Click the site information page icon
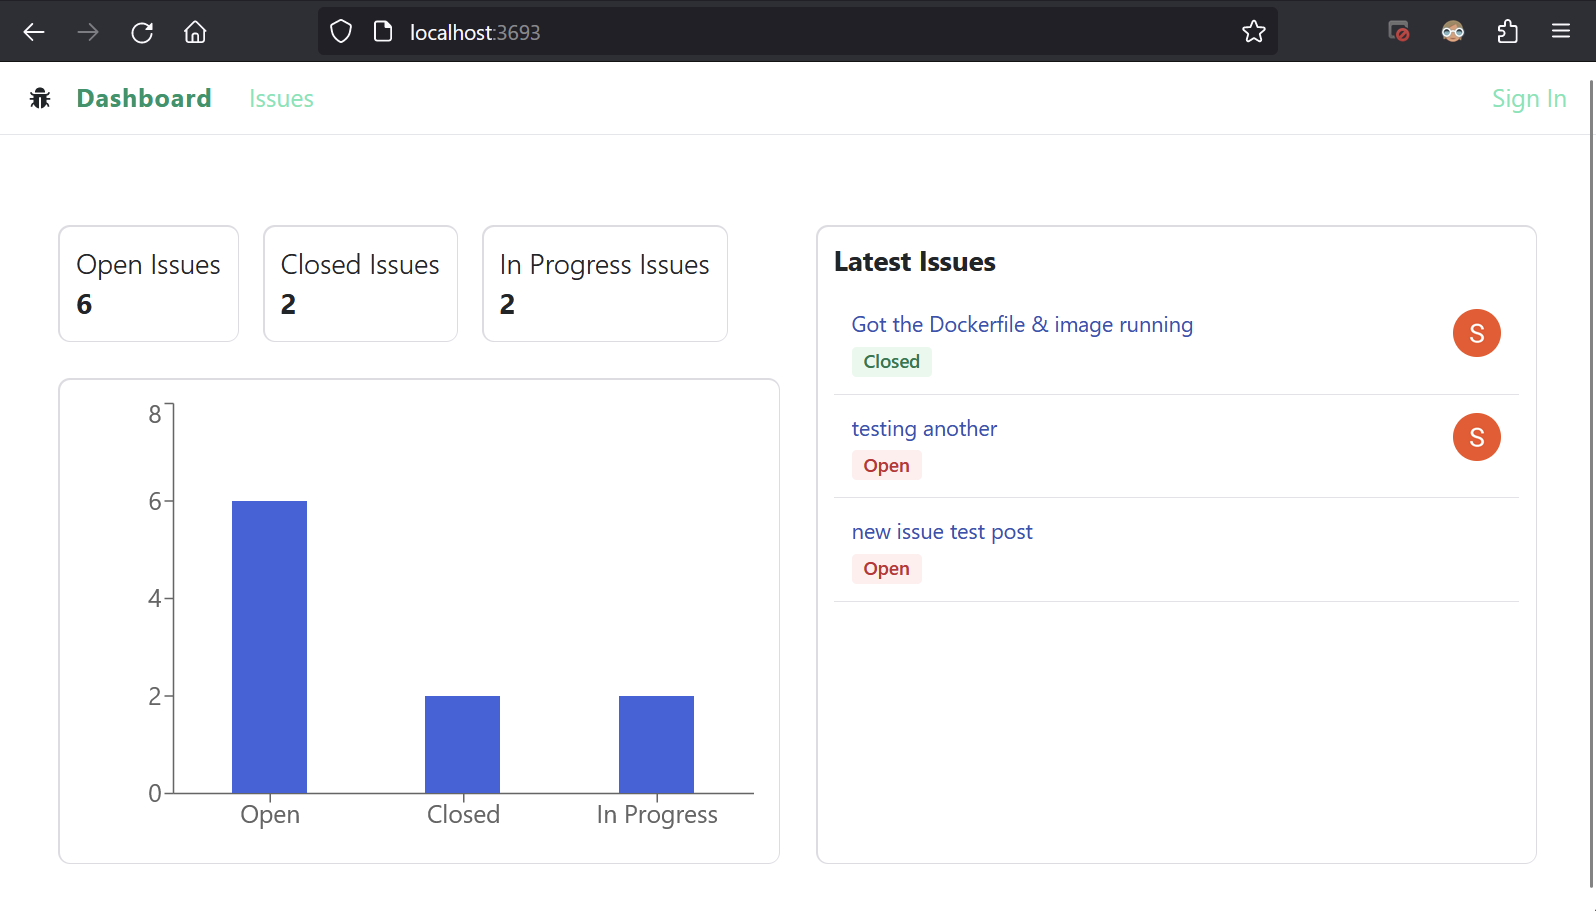 click(x=382, y=32)
